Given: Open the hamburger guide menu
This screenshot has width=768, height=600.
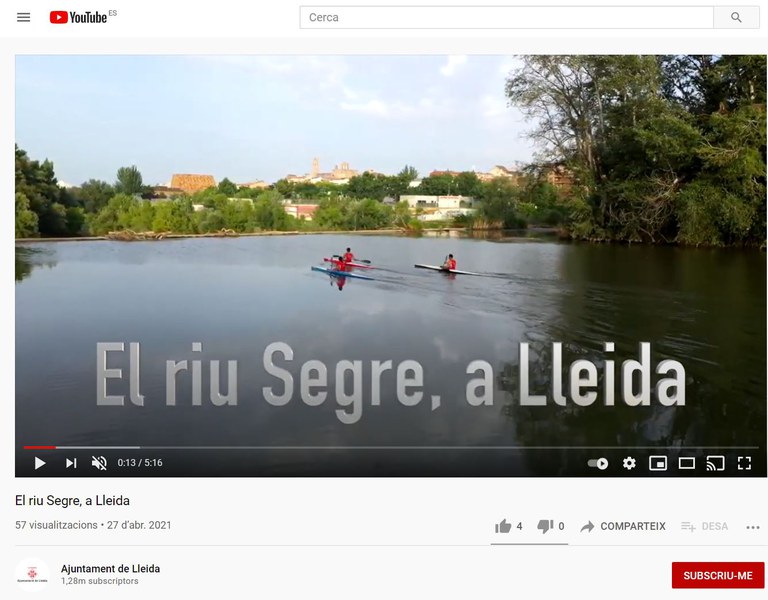Looking at the screenshot, I should tap(24, 18).
